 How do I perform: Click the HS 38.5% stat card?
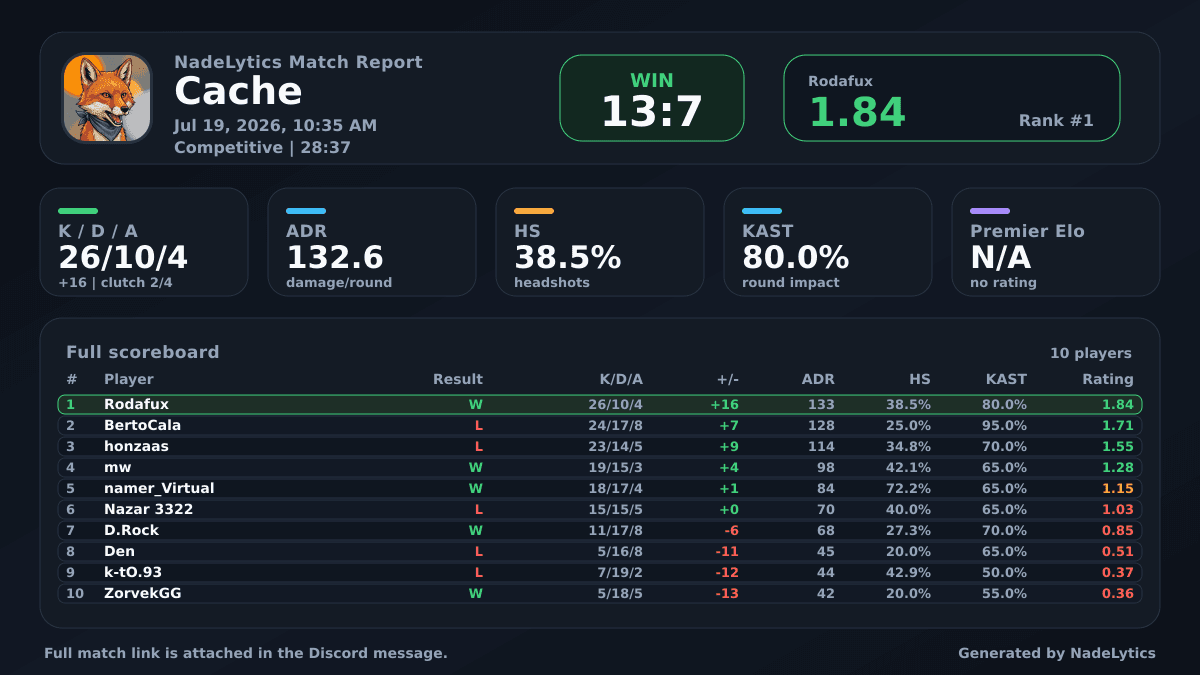coord(600,242)
